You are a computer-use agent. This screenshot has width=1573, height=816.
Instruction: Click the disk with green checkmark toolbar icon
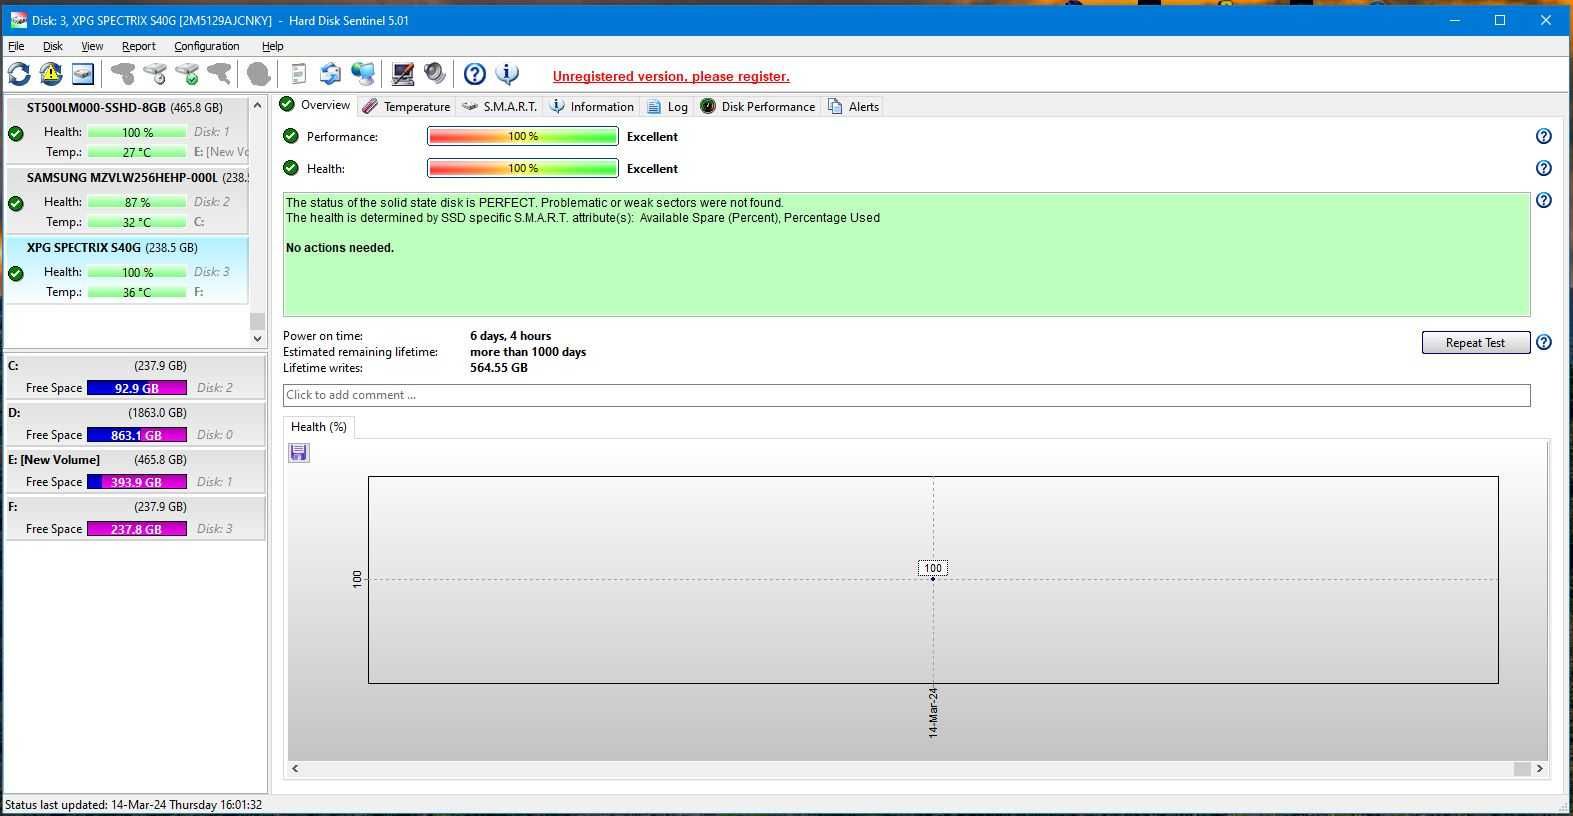tap(187, 74)
